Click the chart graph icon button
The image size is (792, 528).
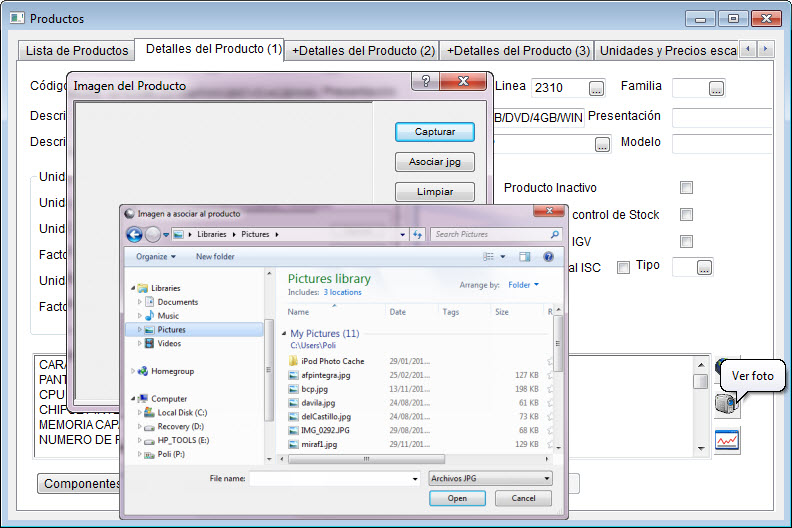pyautogui.click(x=726, y=440)
